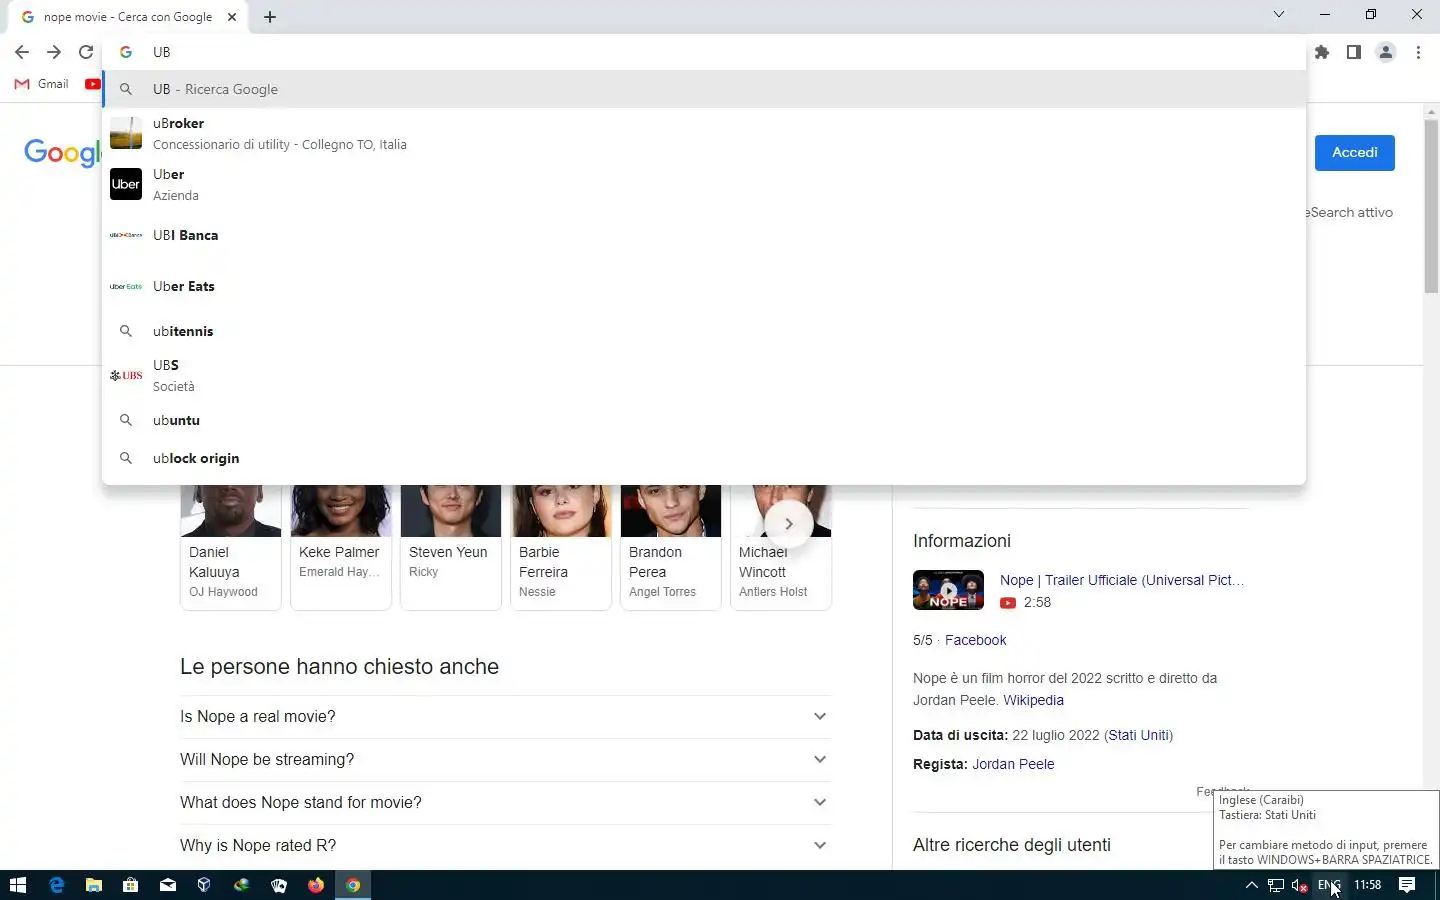The height and width of the screenshot is (900, 1440).
Task: Click the Accedi sign-in button
Action: point(1354,152)
